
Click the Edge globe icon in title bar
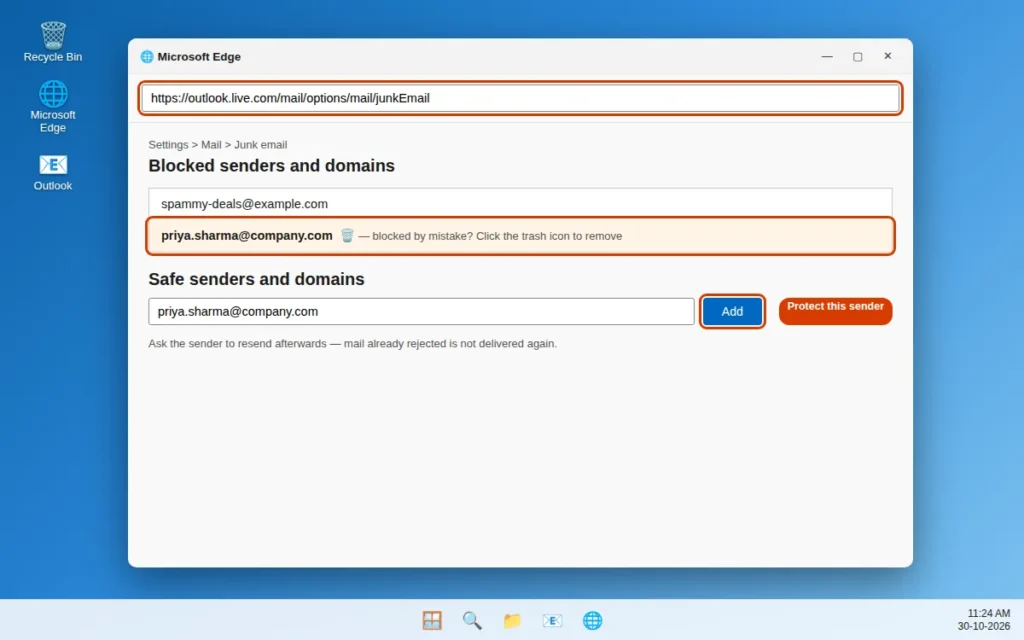pos(147,57)
